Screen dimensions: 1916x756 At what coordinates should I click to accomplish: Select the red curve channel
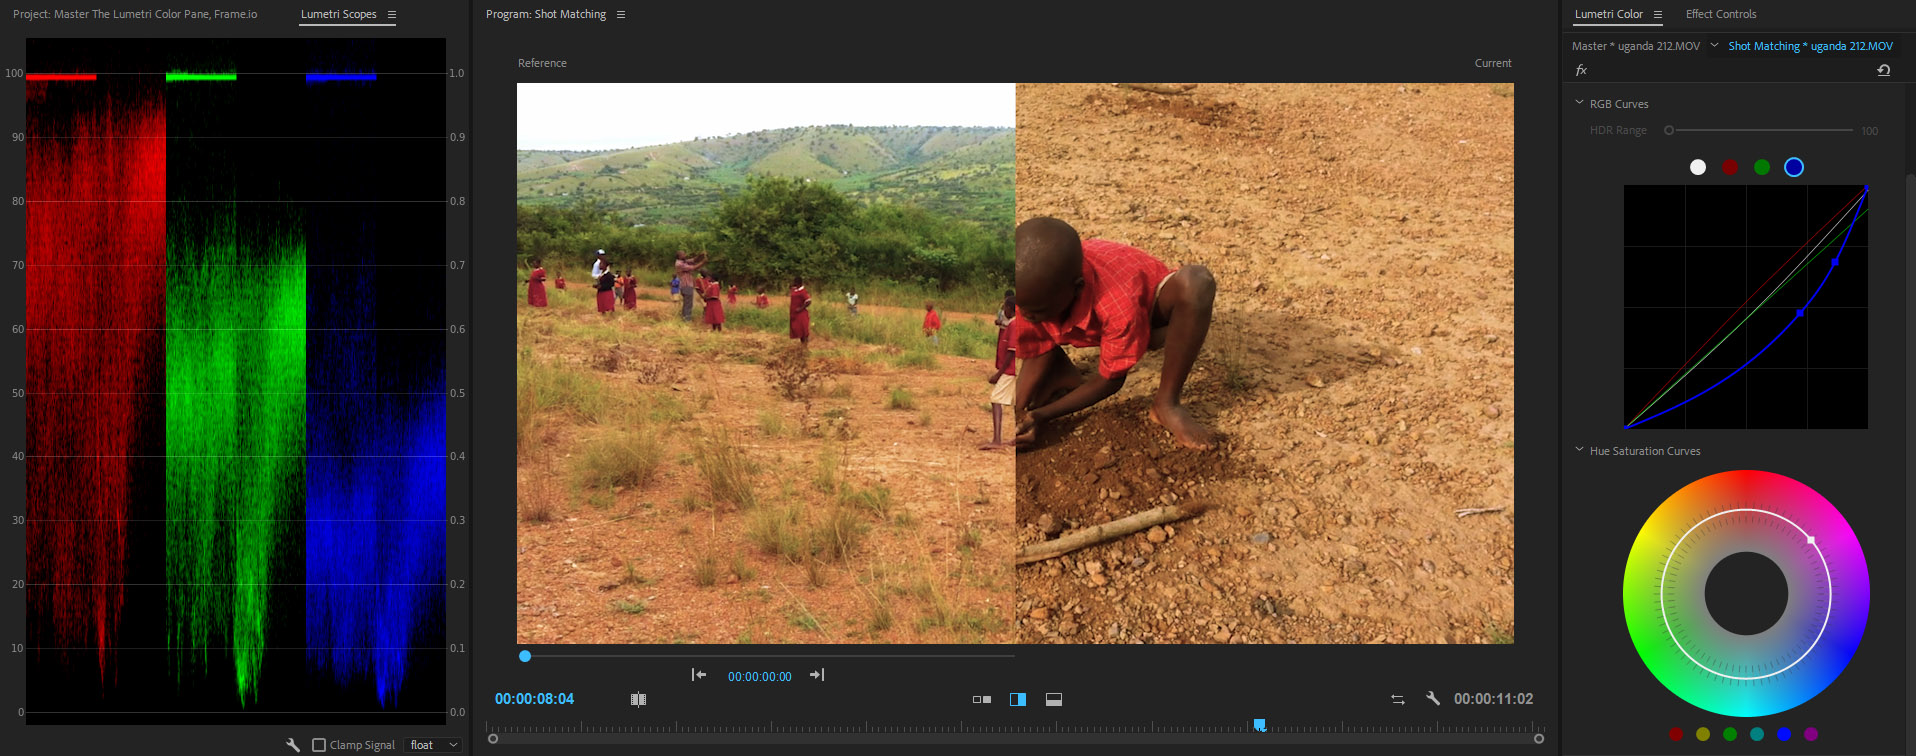1730,167
